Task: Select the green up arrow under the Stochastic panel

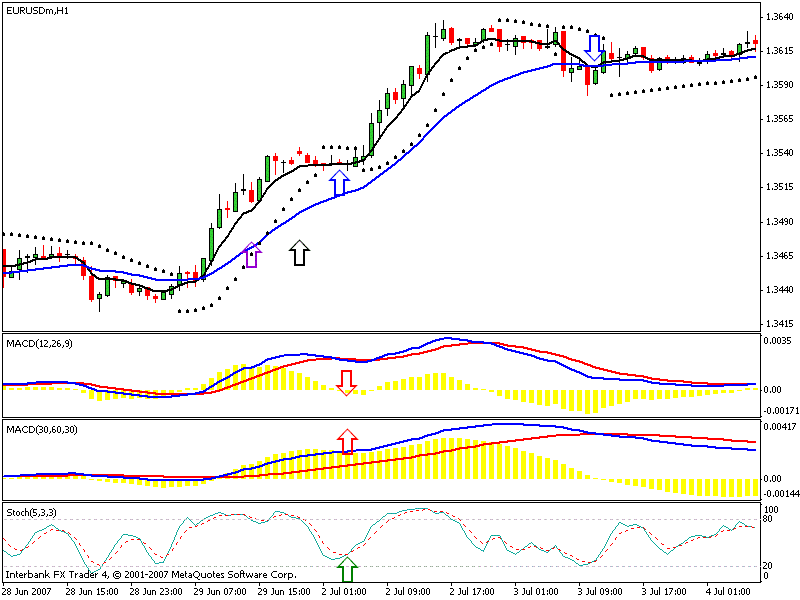Action: coord(345,568)
